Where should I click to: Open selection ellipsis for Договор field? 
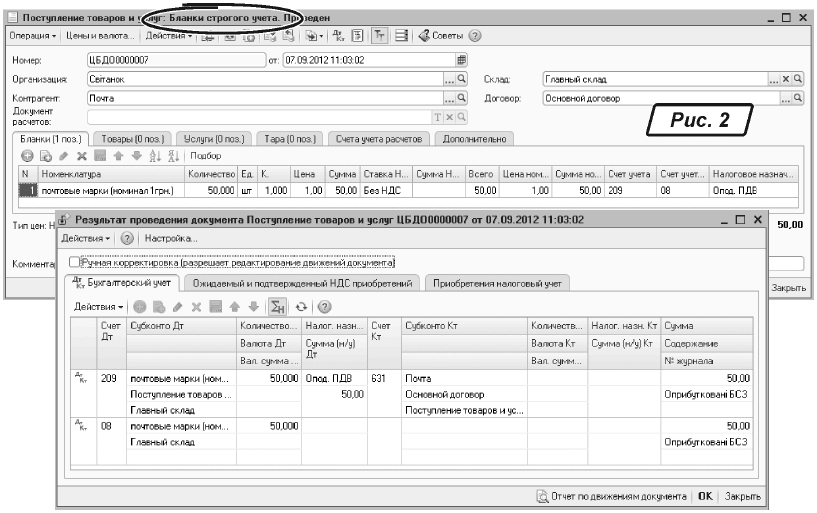[x=786, y=99]
